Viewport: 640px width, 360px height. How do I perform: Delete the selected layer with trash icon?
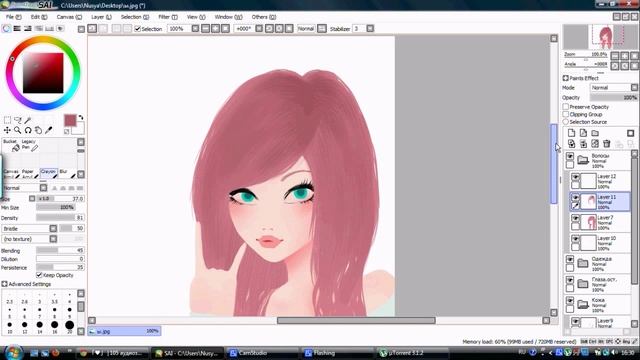pos(607,144)
